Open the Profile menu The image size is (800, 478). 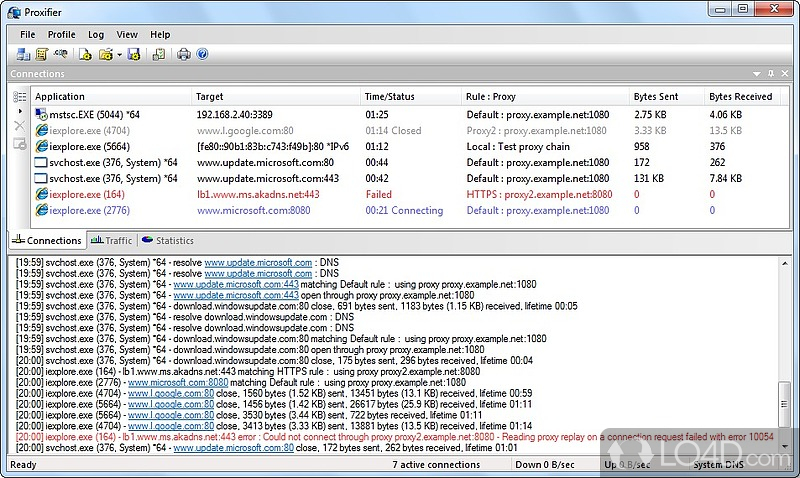coord(61,34)
